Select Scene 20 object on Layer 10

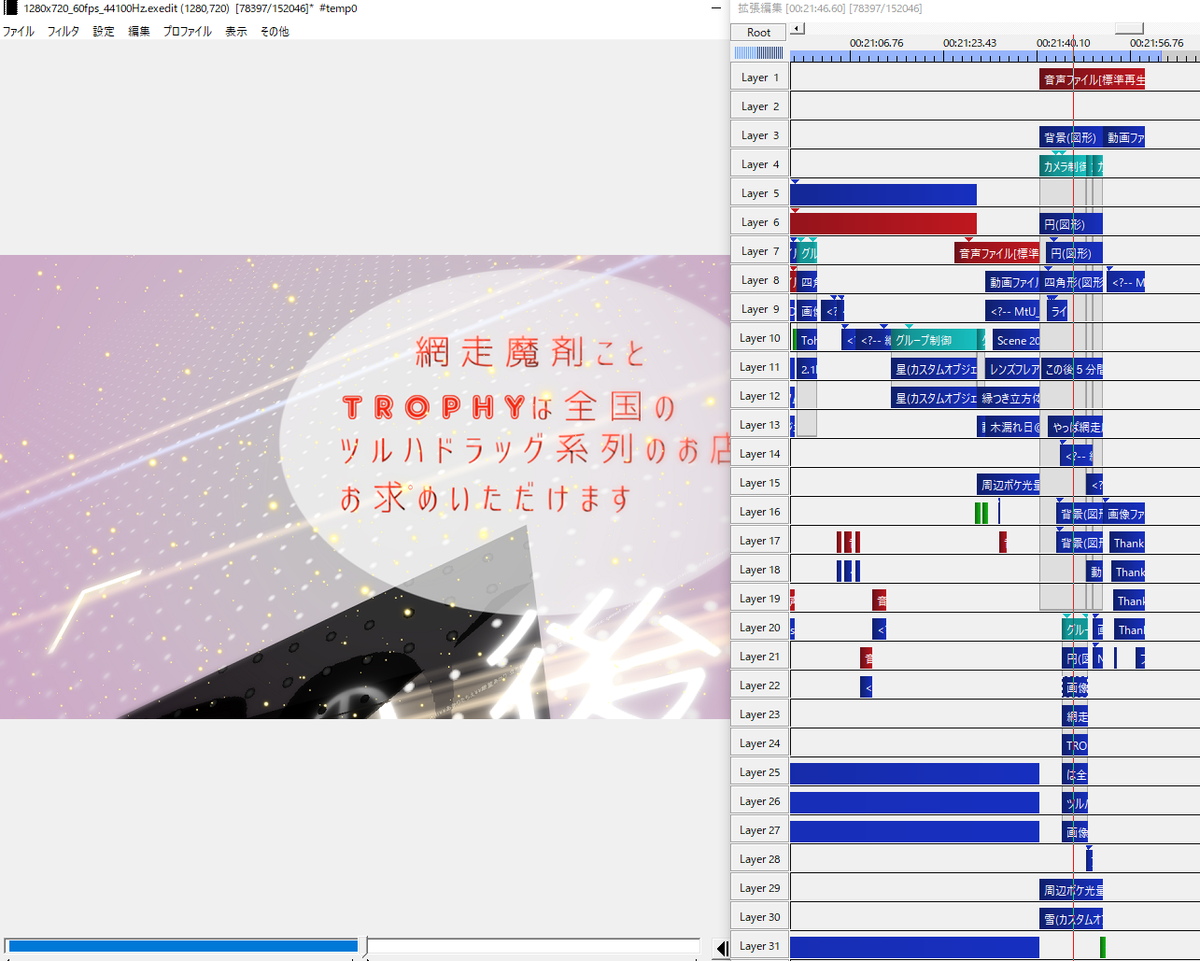tap(1016, 341)
